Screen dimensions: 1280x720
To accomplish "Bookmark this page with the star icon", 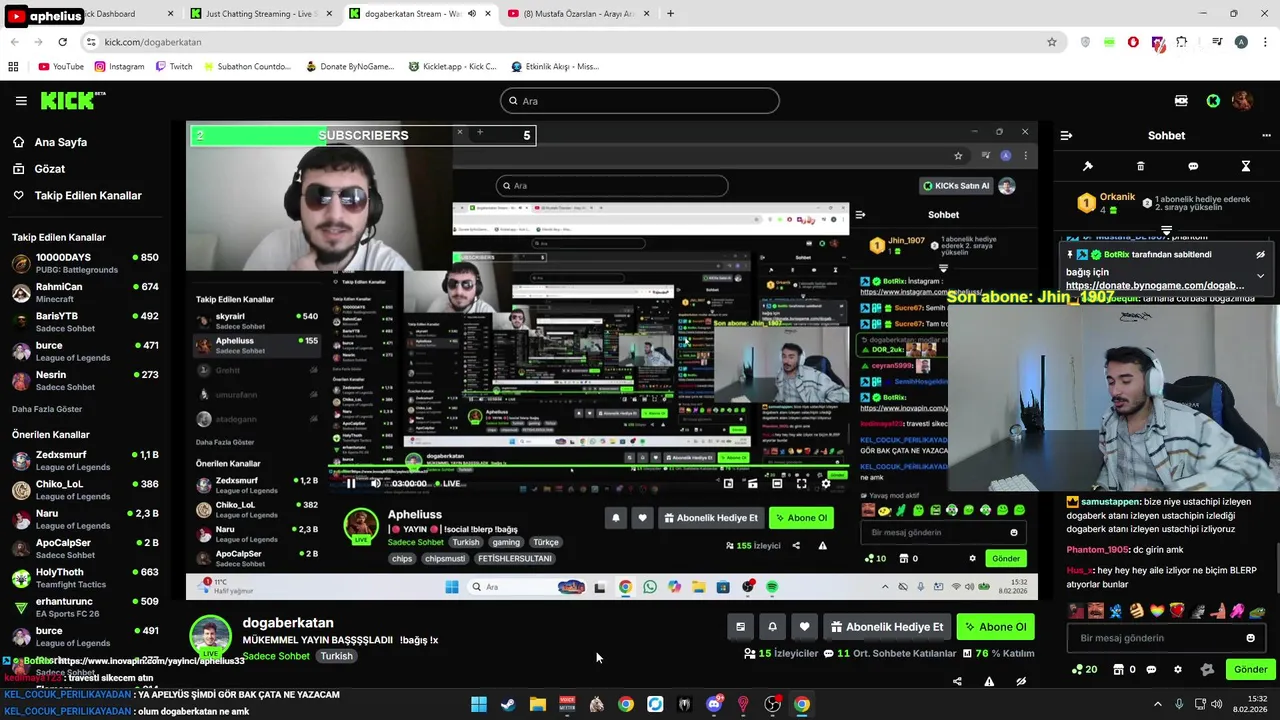I will pos(1051,42).
